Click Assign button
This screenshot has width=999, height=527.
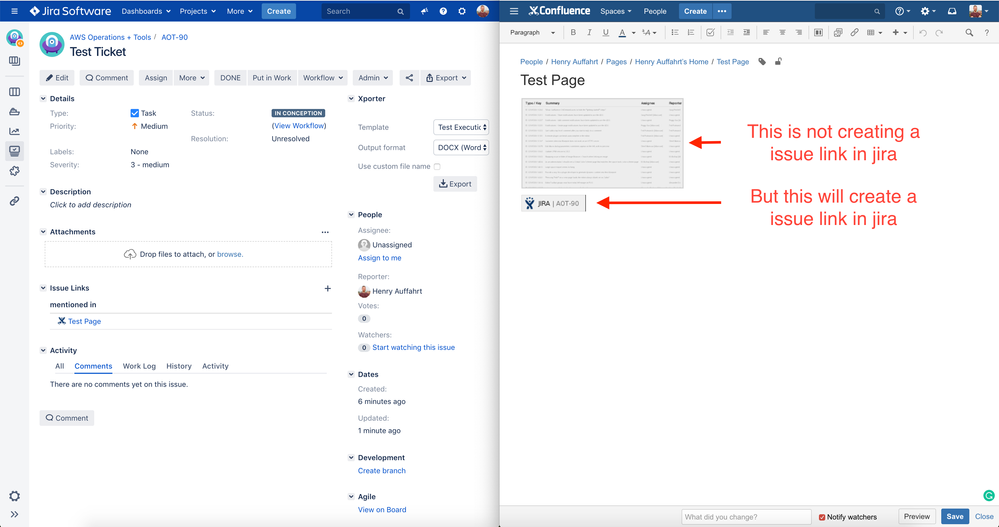(155, 78)
